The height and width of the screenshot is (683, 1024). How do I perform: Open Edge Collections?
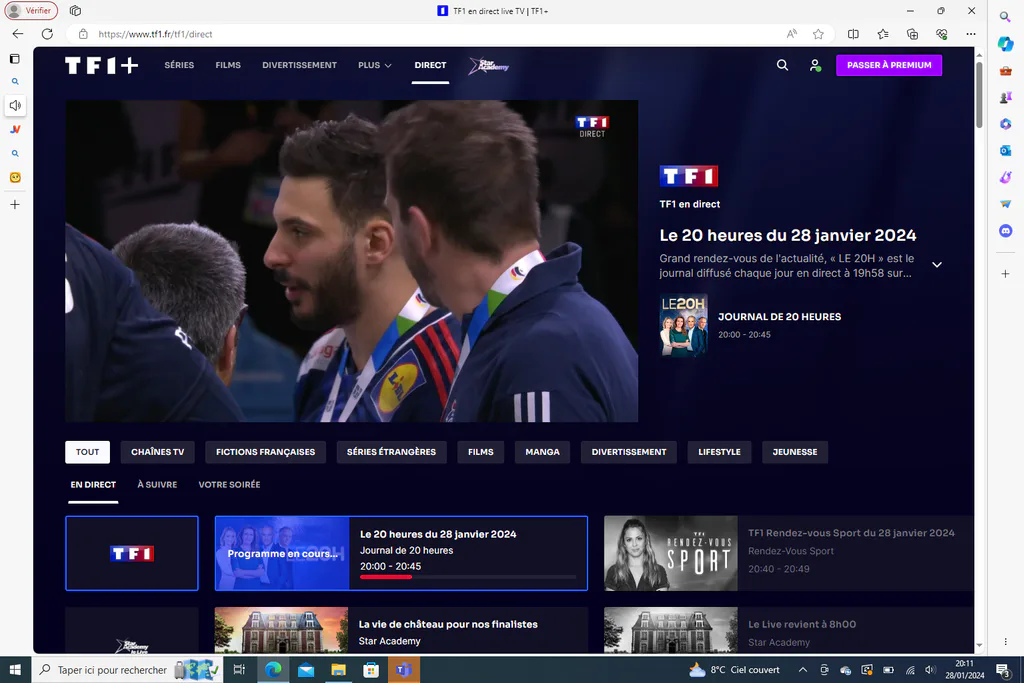coord(912,34)
